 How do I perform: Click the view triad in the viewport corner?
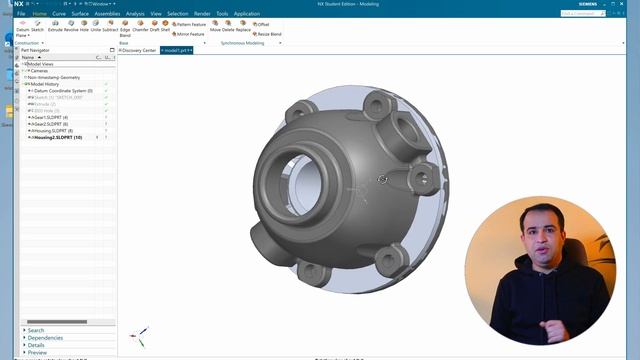tap(140, 336)
